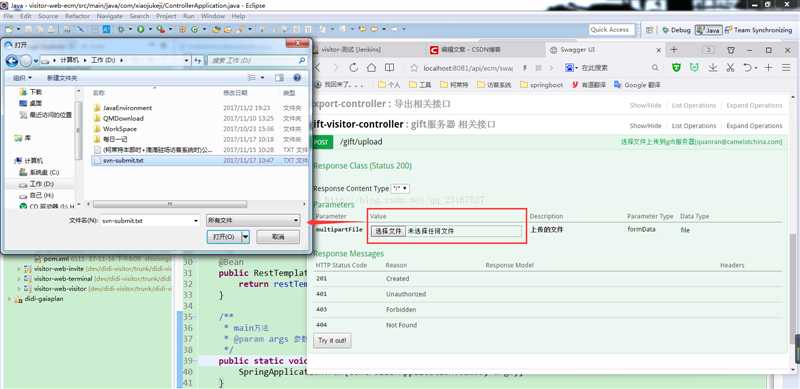The width and height of the screenshot is (800, 389).
Task: Select 系统盘 (C:) drive
Action: click(39, 173)
